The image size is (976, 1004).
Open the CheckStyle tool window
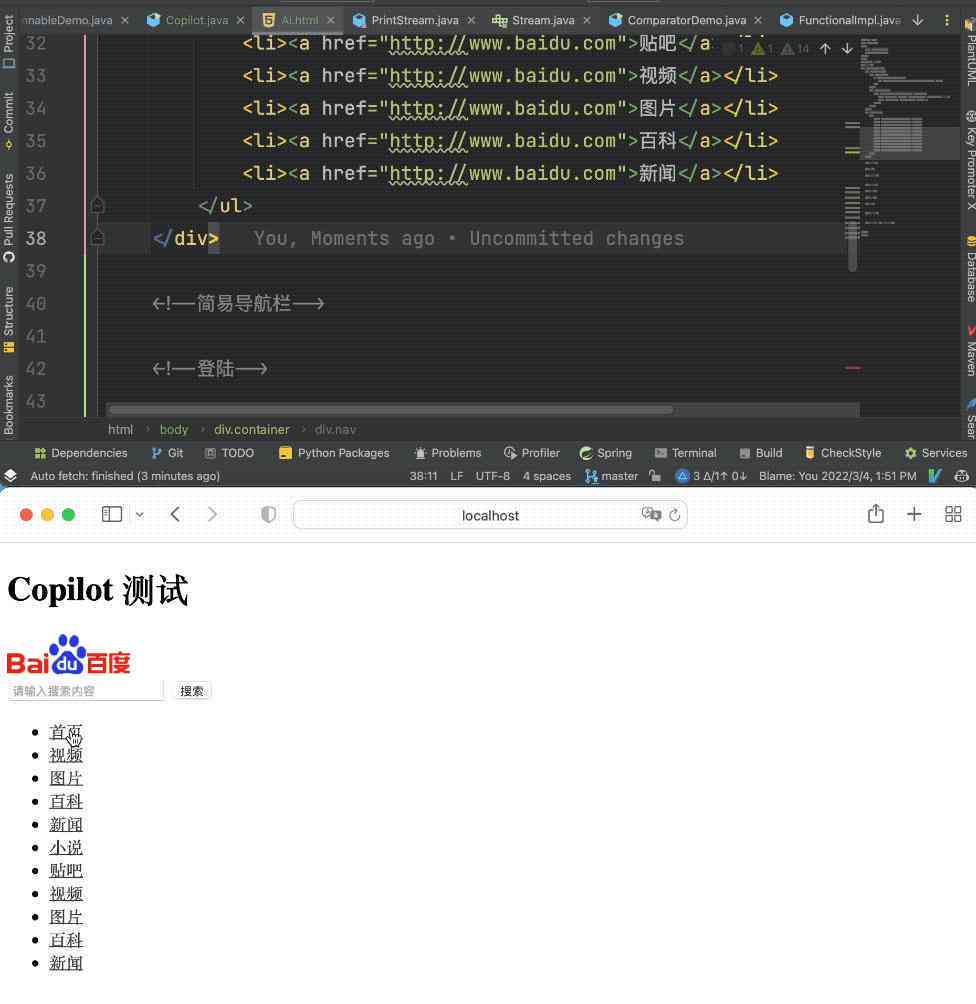pyautogui.click(x=843, y=453)
